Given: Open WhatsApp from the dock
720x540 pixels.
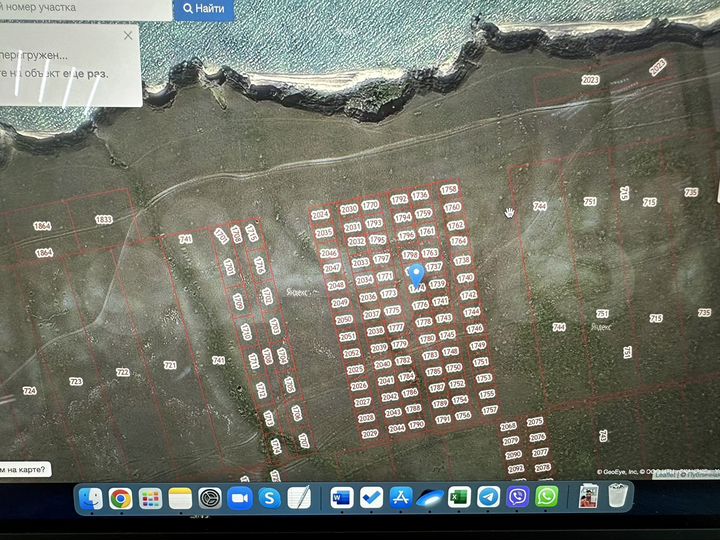Looking at the screenshot, I should (546, 497).
